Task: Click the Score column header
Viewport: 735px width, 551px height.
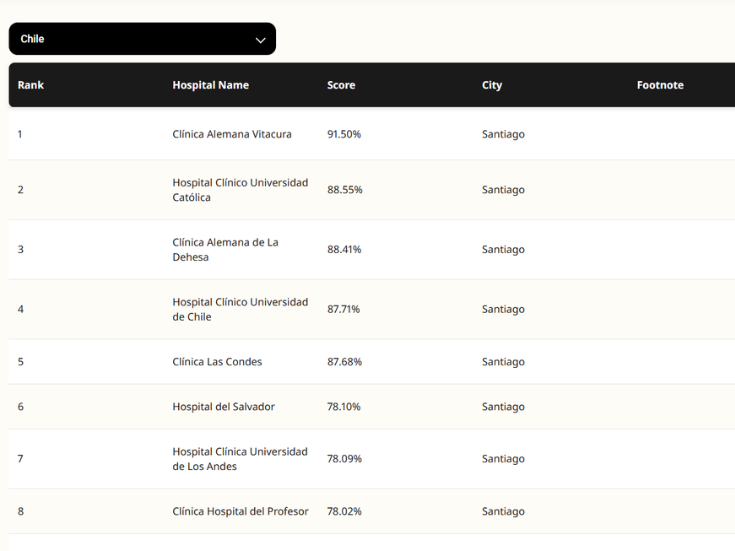Action: 341,86
